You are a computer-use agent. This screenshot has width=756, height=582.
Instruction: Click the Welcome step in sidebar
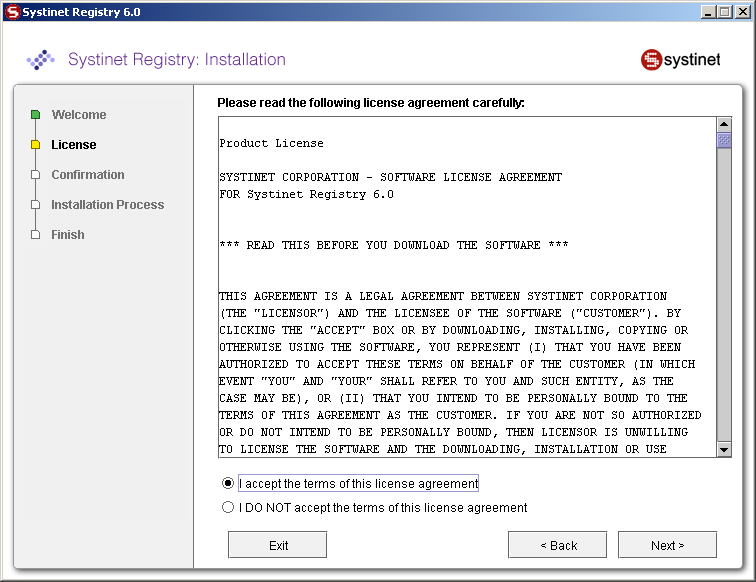tap(79, 115)
